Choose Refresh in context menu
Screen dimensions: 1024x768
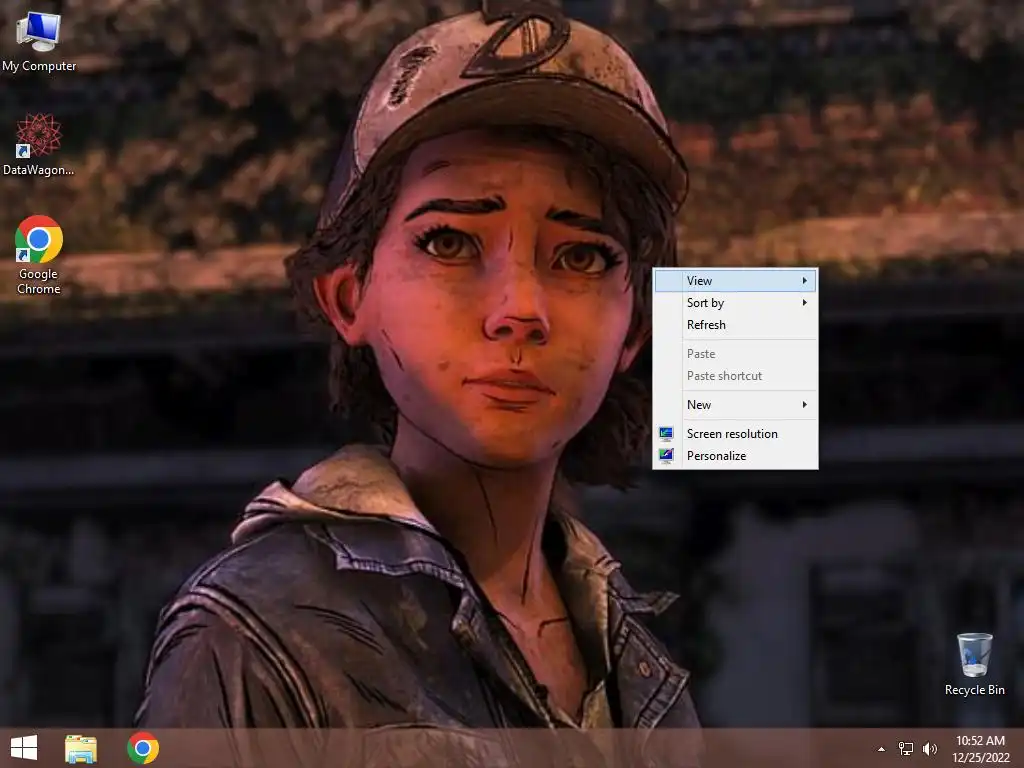735,325
